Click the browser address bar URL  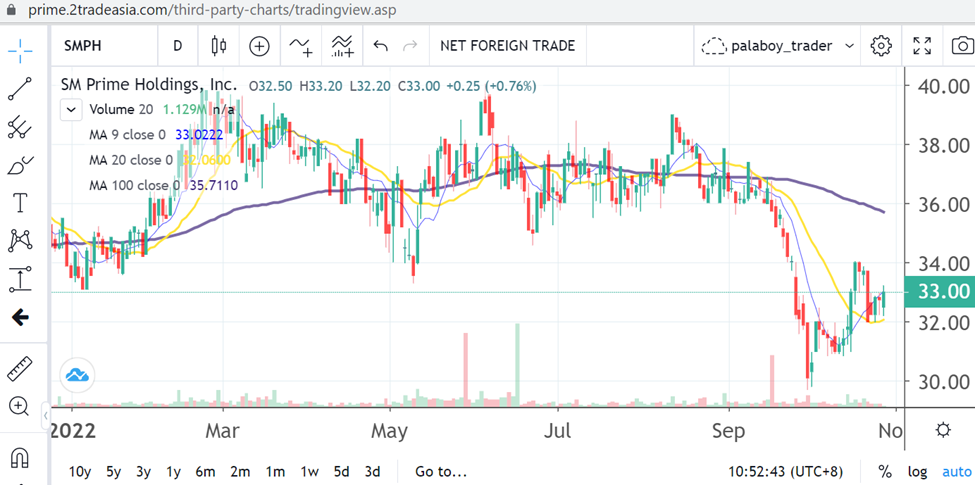point(211,10)
